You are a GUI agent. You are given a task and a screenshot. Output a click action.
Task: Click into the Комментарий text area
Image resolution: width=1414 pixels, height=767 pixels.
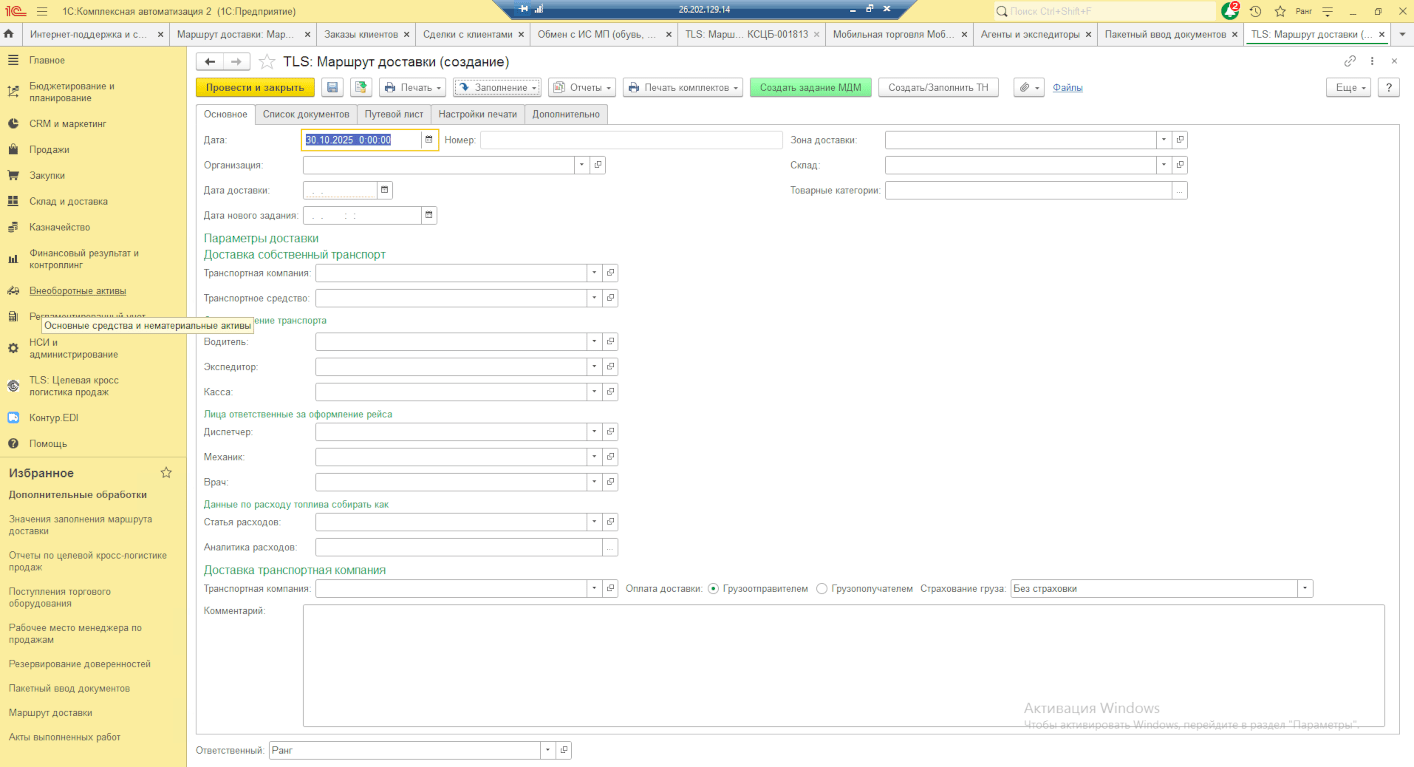(x=843, y=665)
